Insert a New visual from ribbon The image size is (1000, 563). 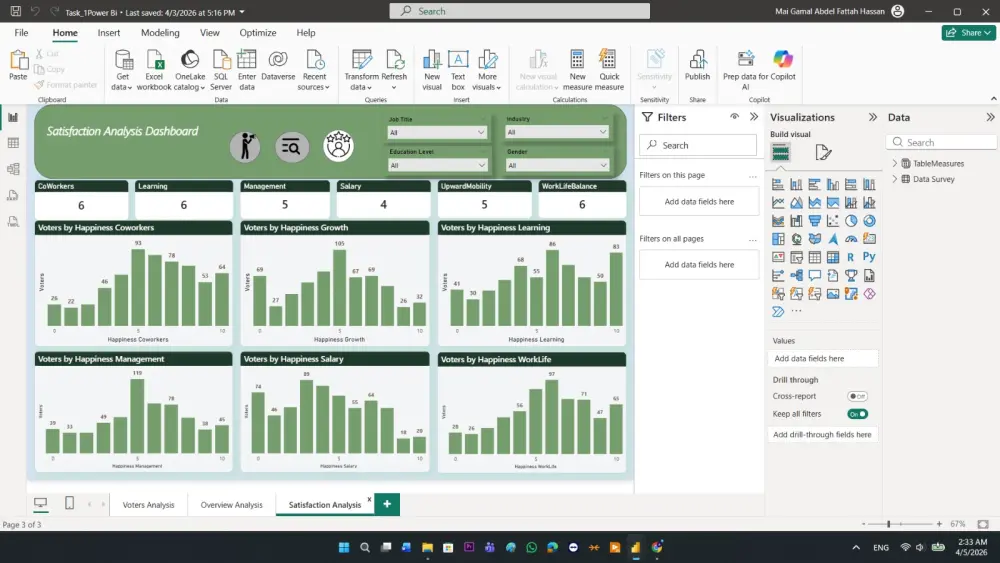click(x=432, y=69)
